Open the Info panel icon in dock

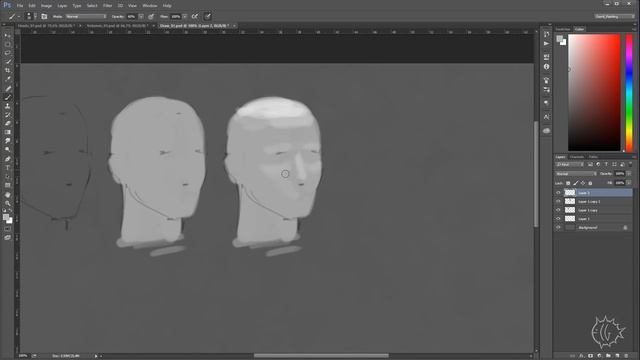pyautogui.click(x=546, y=67)
